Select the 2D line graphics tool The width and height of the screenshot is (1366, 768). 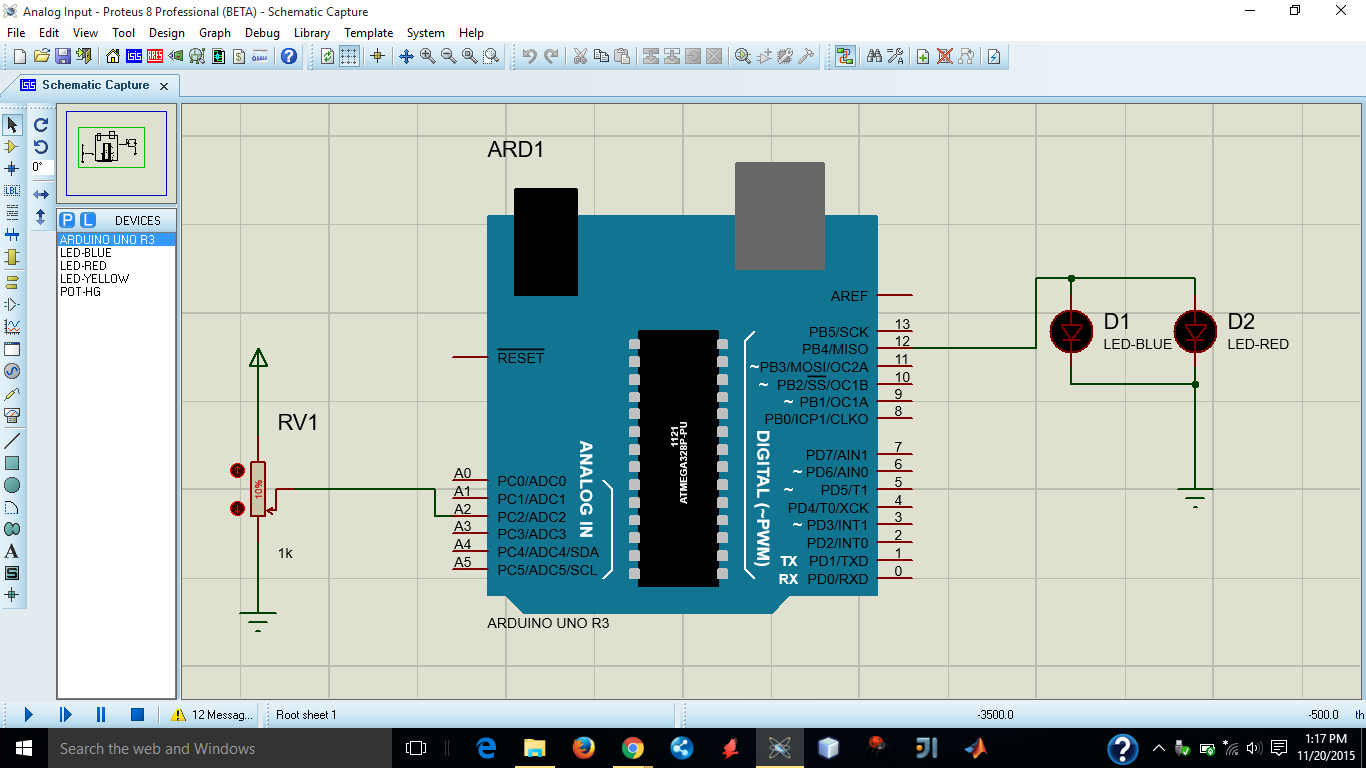[x=12, y=441]
